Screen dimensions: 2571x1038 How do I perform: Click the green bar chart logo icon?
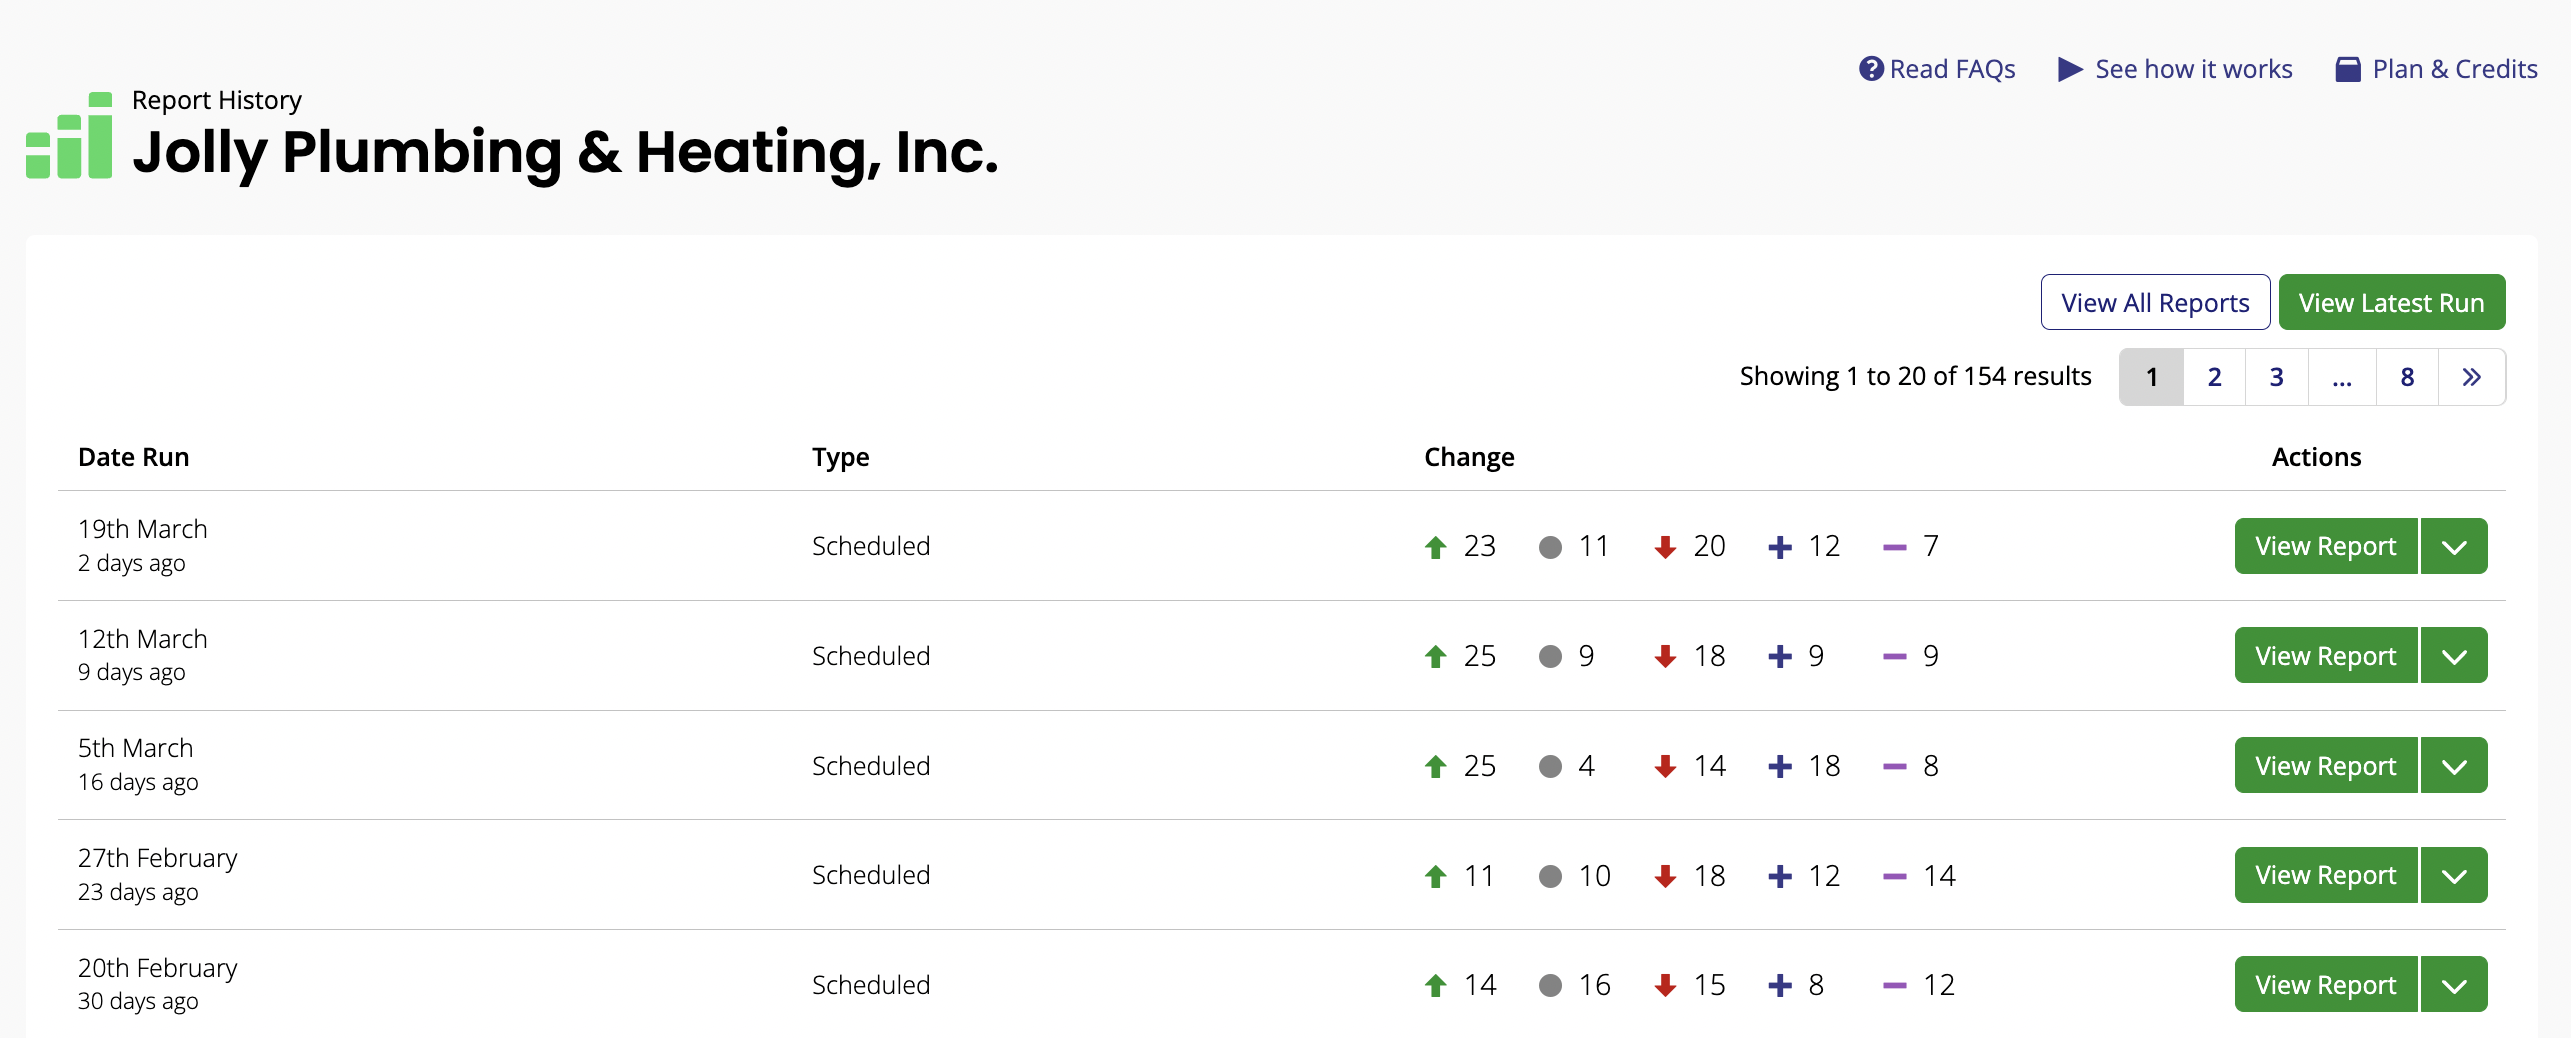(x=69, y=136)
